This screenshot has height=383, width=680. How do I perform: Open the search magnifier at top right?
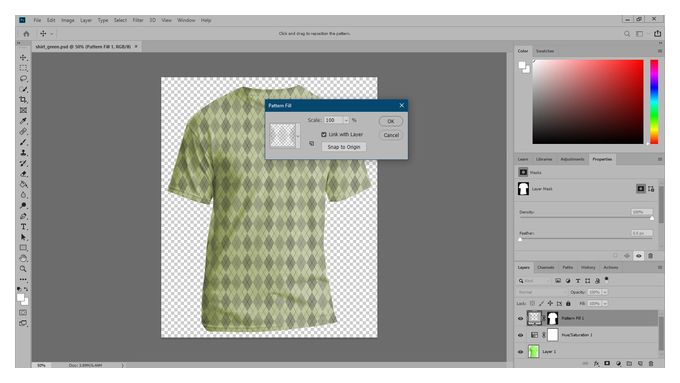click(627, 33)
